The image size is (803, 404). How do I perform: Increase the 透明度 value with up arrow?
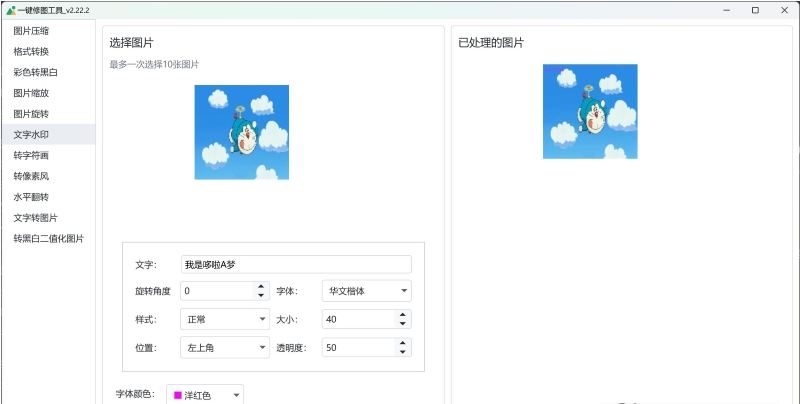pos(403,343)
